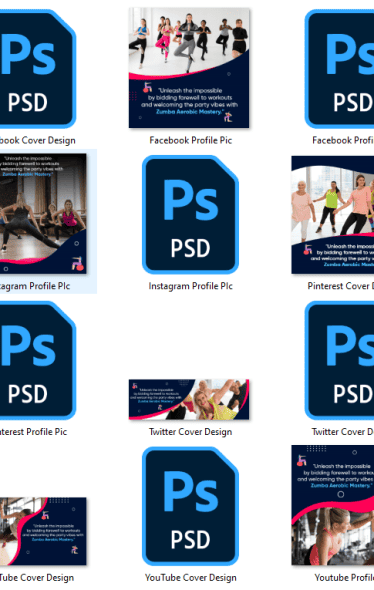Select the Twitter Cover Design PSD file icon
The height and width of the screenshot is (590, 374).
(x=339, y=360)
